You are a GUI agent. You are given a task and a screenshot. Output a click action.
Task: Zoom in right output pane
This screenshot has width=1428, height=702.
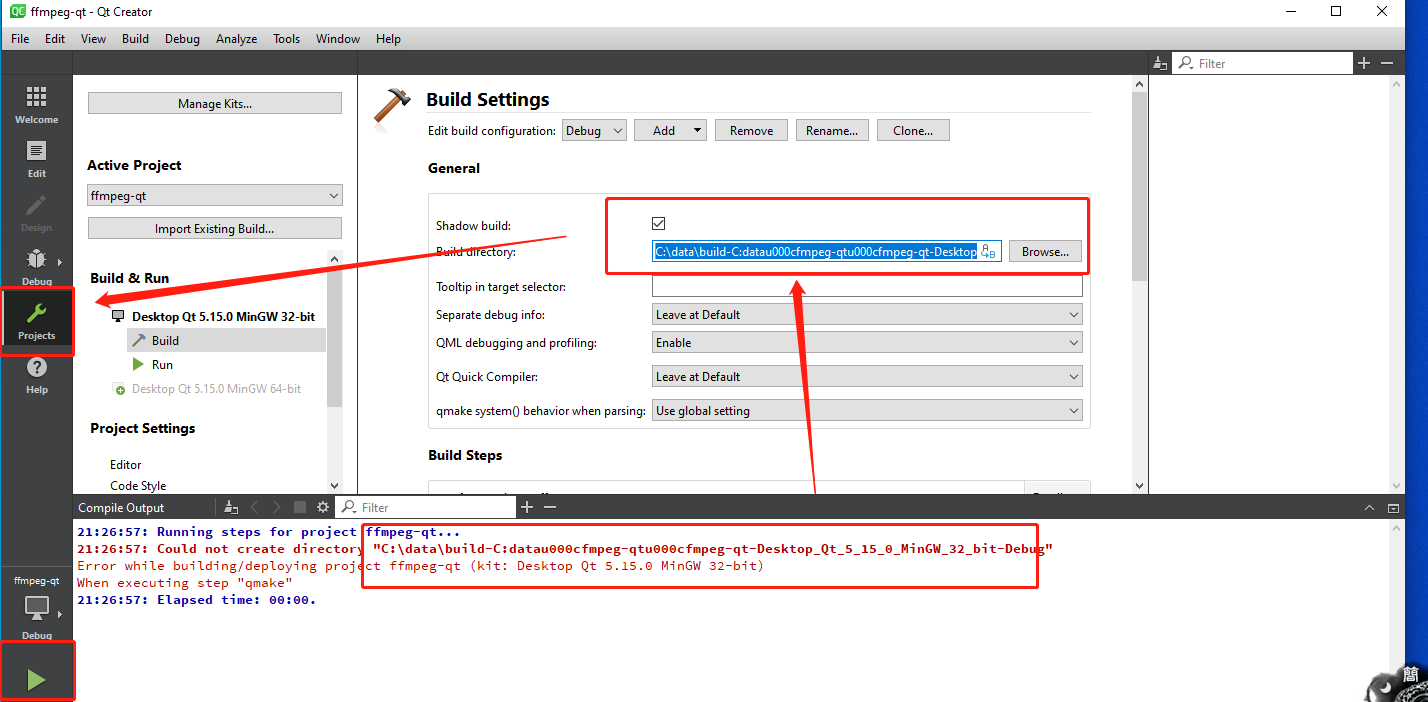tap(1363, 63)
